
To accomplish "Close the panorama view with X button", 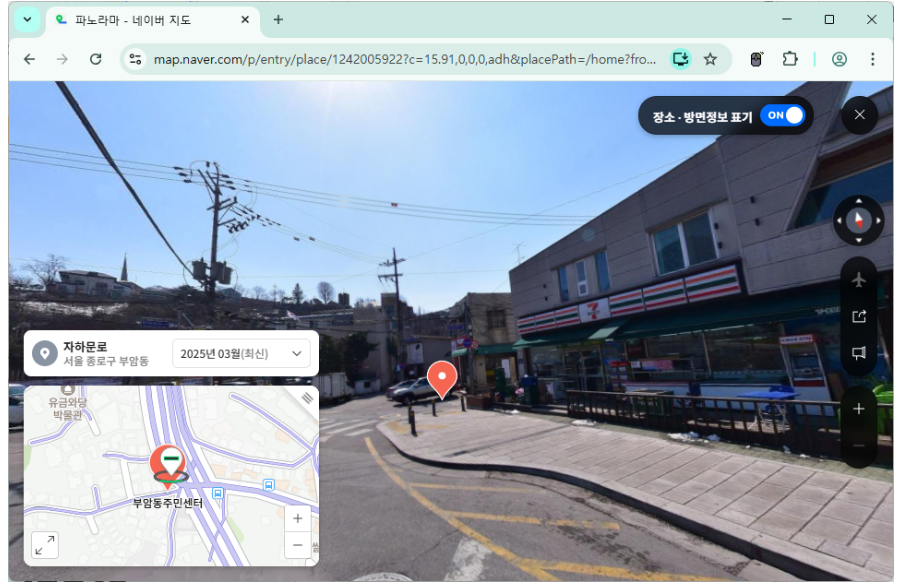I will point(859,115).
